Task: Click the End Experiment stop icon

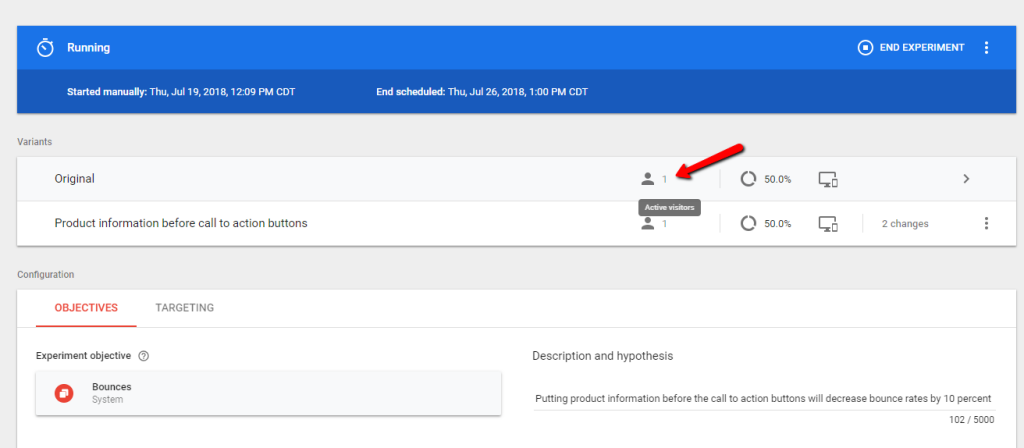Action: pyautogui.click(x=865, y=47)
